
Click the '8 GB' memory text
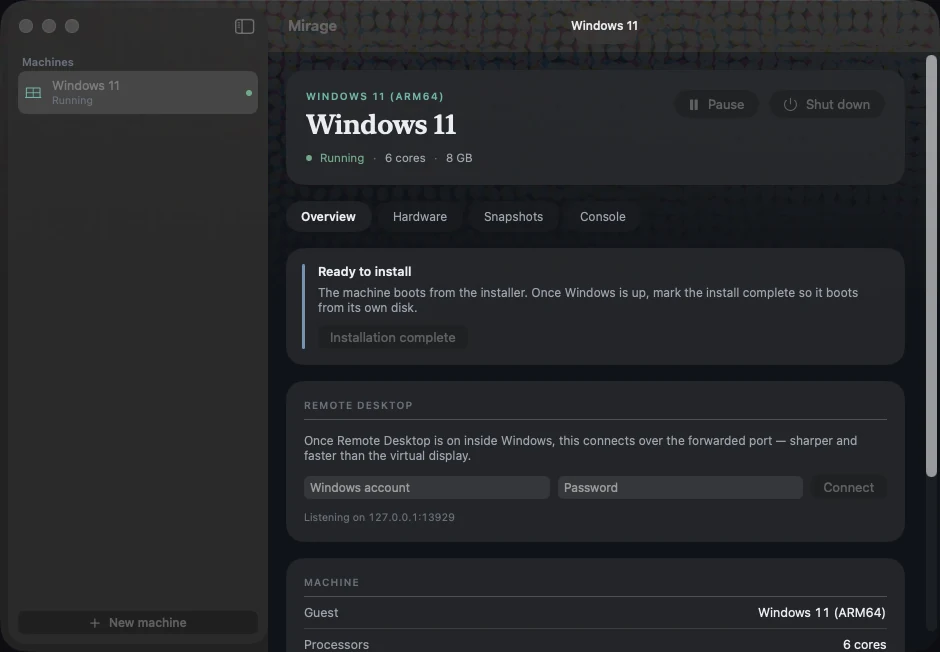tap(459, 158)
